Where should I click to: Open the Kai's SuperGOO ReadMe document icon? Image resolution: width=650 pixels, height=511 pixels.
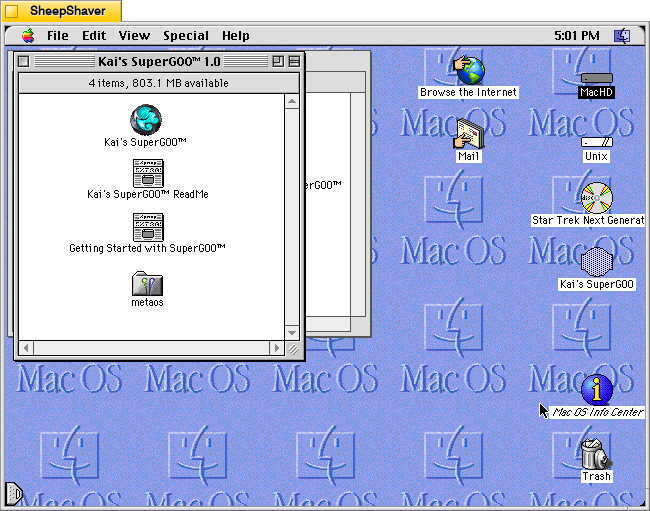pyautogui.click(x=148, y=173)
